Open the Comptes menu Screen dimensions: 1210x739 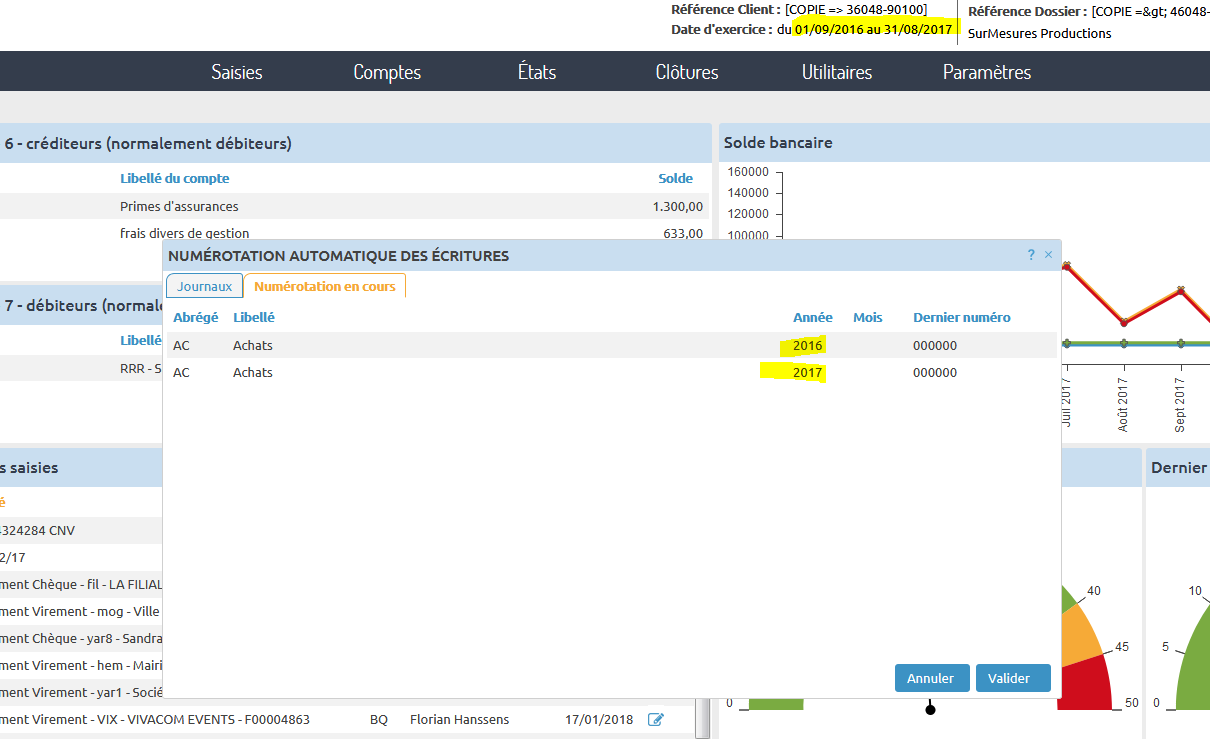point(387,72)
